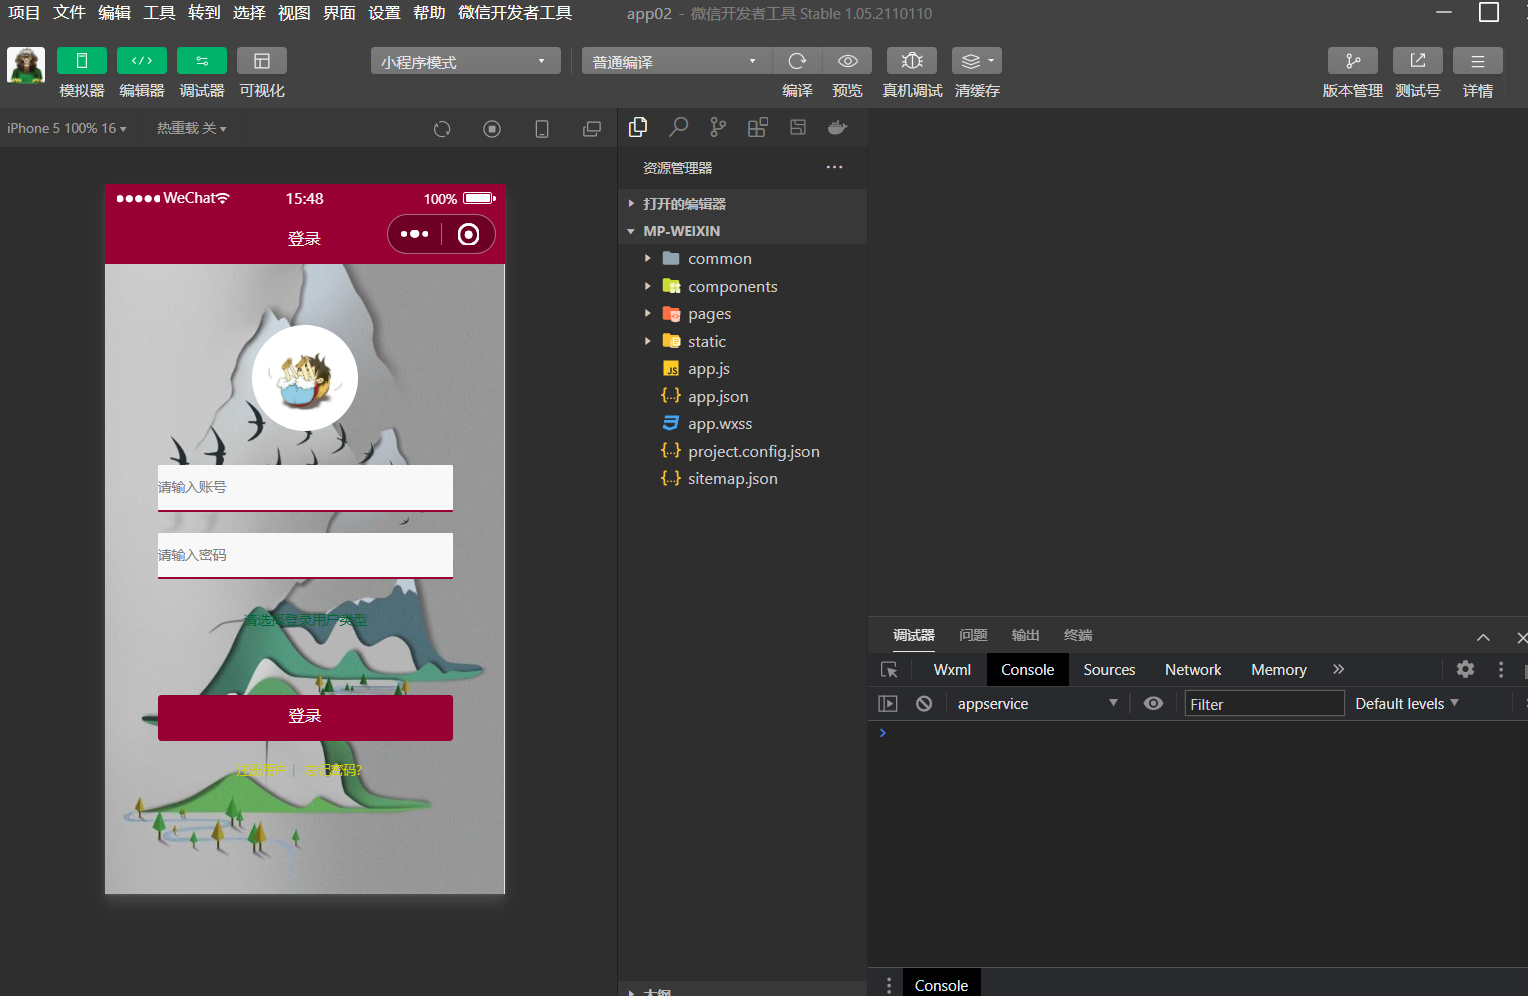The image size is (1528, 996).
Task: Toggle the live expression eye icon
Action: point(1153,704)
